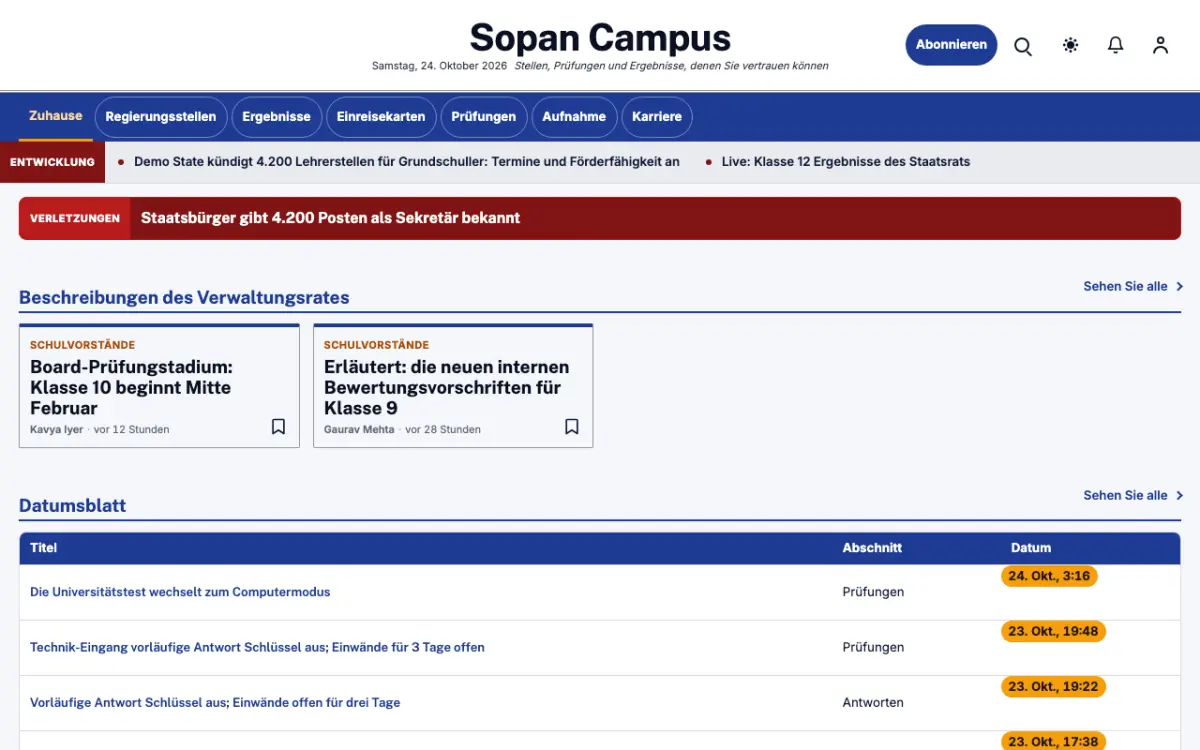Open ticker item Live: Klasse 12 Ergebnisse
1200x750 pixels.
click(x=846, y=162)
